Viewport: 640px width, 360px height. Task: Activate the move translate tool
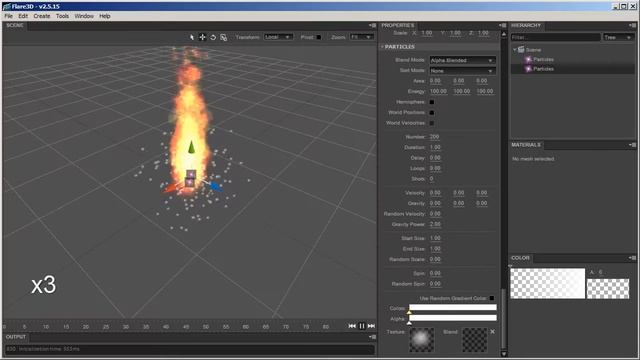pos(202,37)
